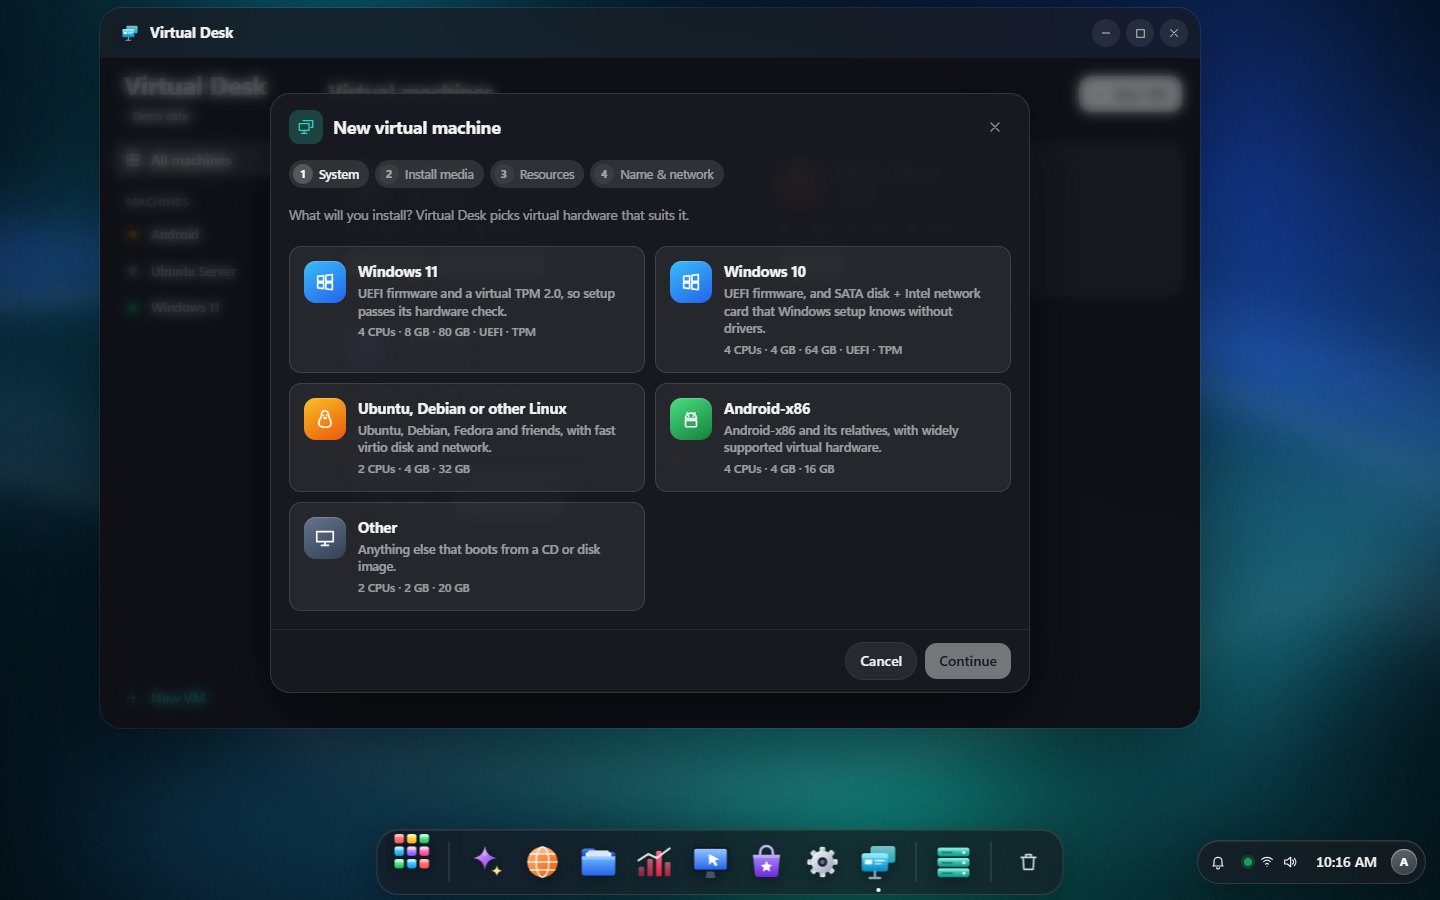Cancel the new virtual machine wizard
Screen dimensions: 1440x900
(881, 661)
